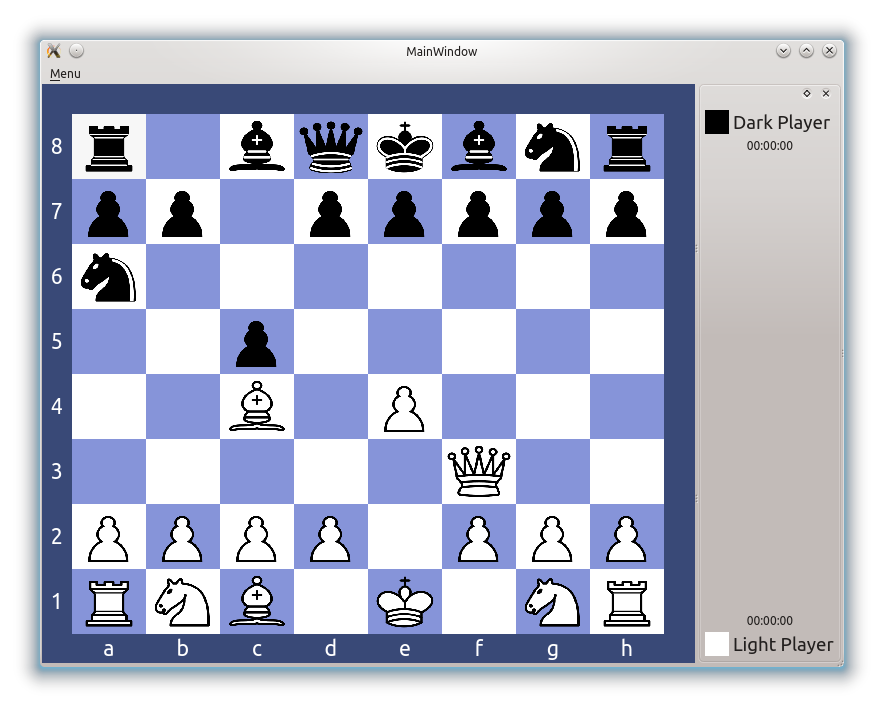
Task: Select the white pawn on b2
Action: 183,537
